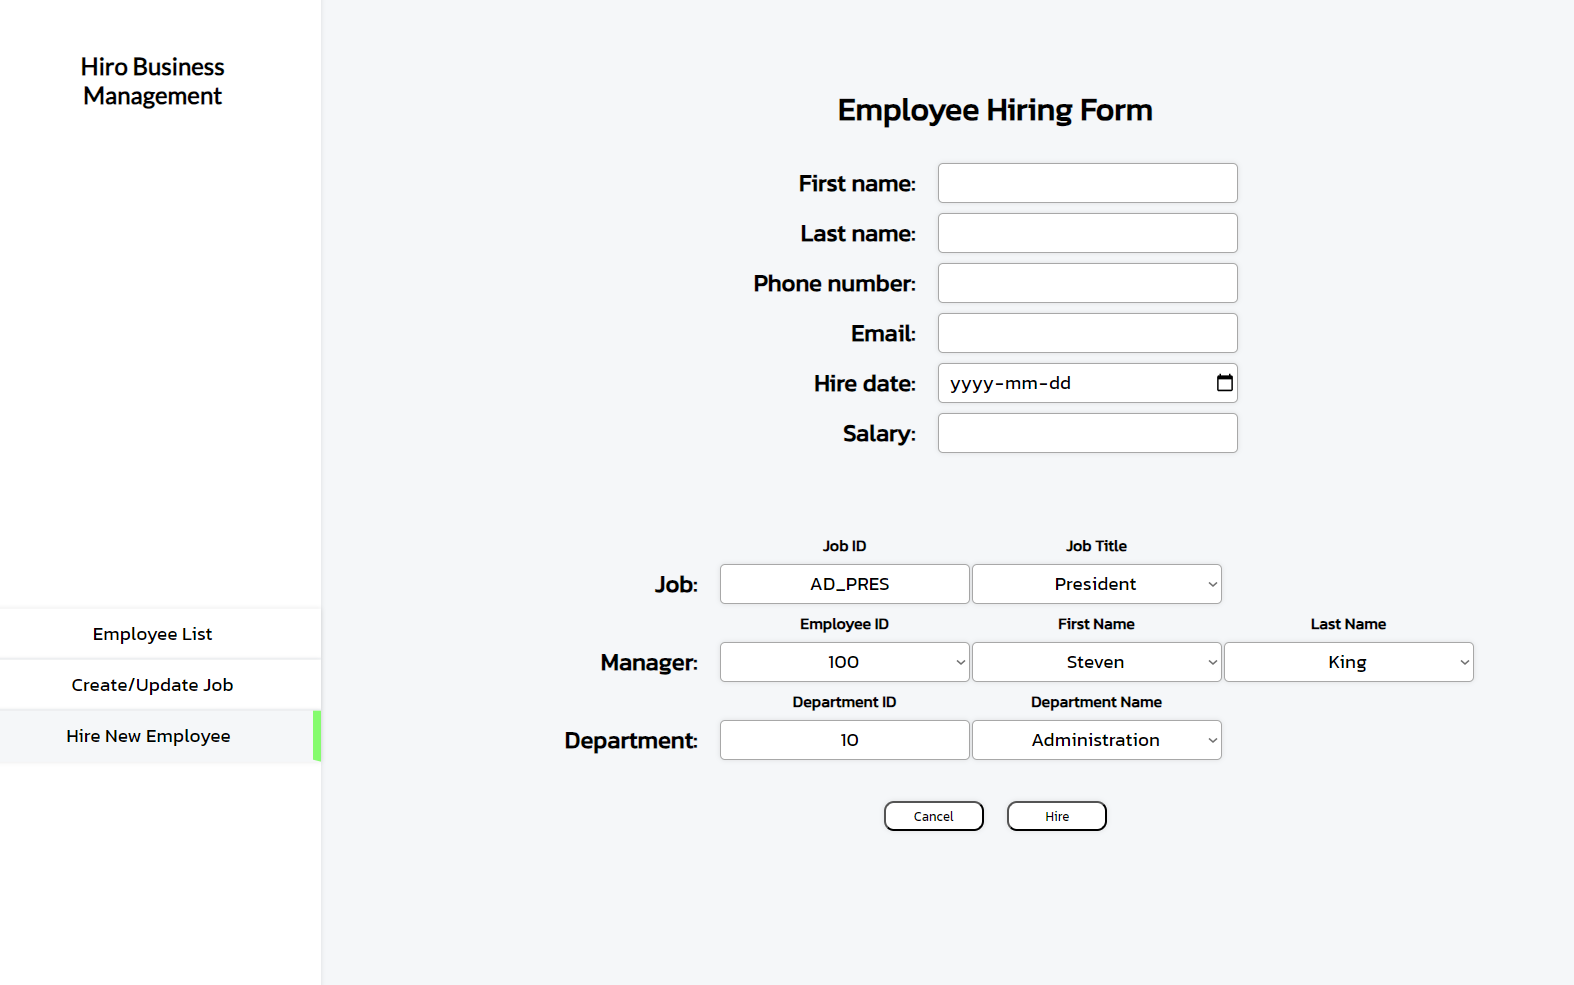Expand the manager First Name dropdown
Image resolution: width=1574 pixels, height=985 pixels.
(1096, 662)
